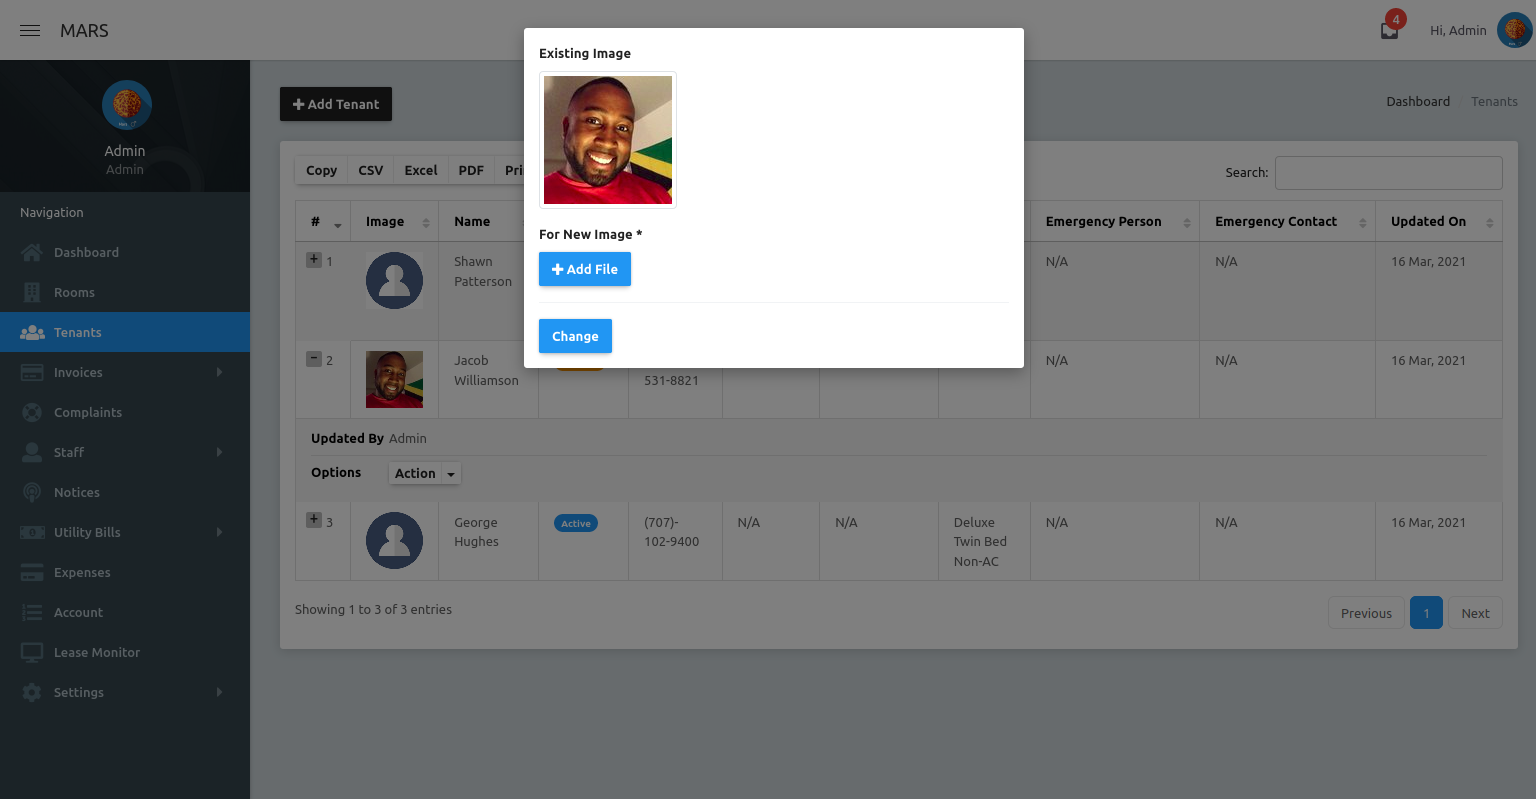This screenshot has height=799, width=1536.
Task: Click the Expenses sidebar icon
Action: pyautogui.click(x=33, y=572)
